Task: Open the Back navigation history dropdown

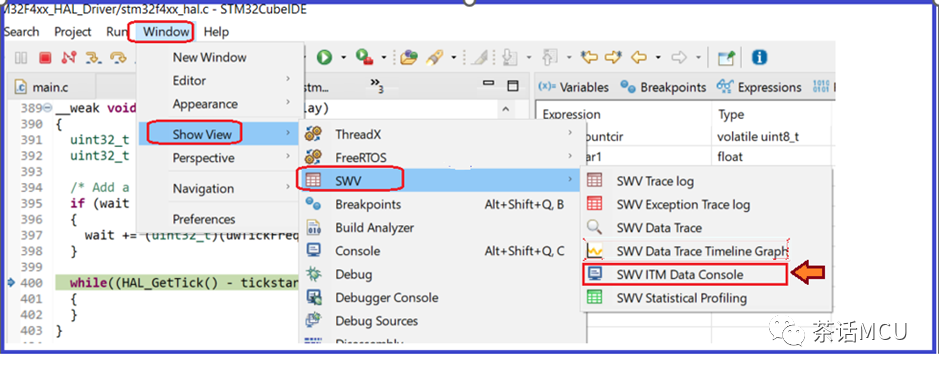Action: click(x=658, y=58)
